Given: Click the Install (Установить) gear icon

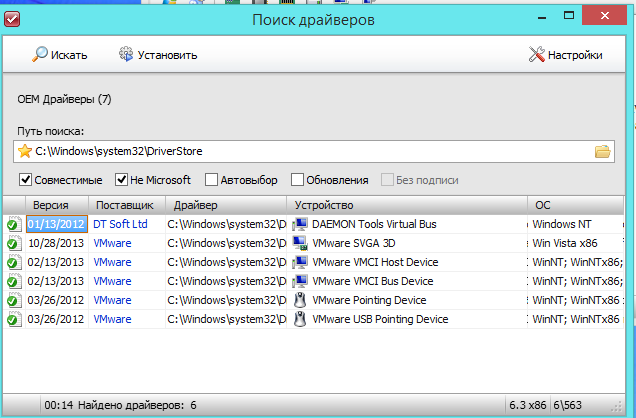Looking at the screenshot, I should (127, 55).
